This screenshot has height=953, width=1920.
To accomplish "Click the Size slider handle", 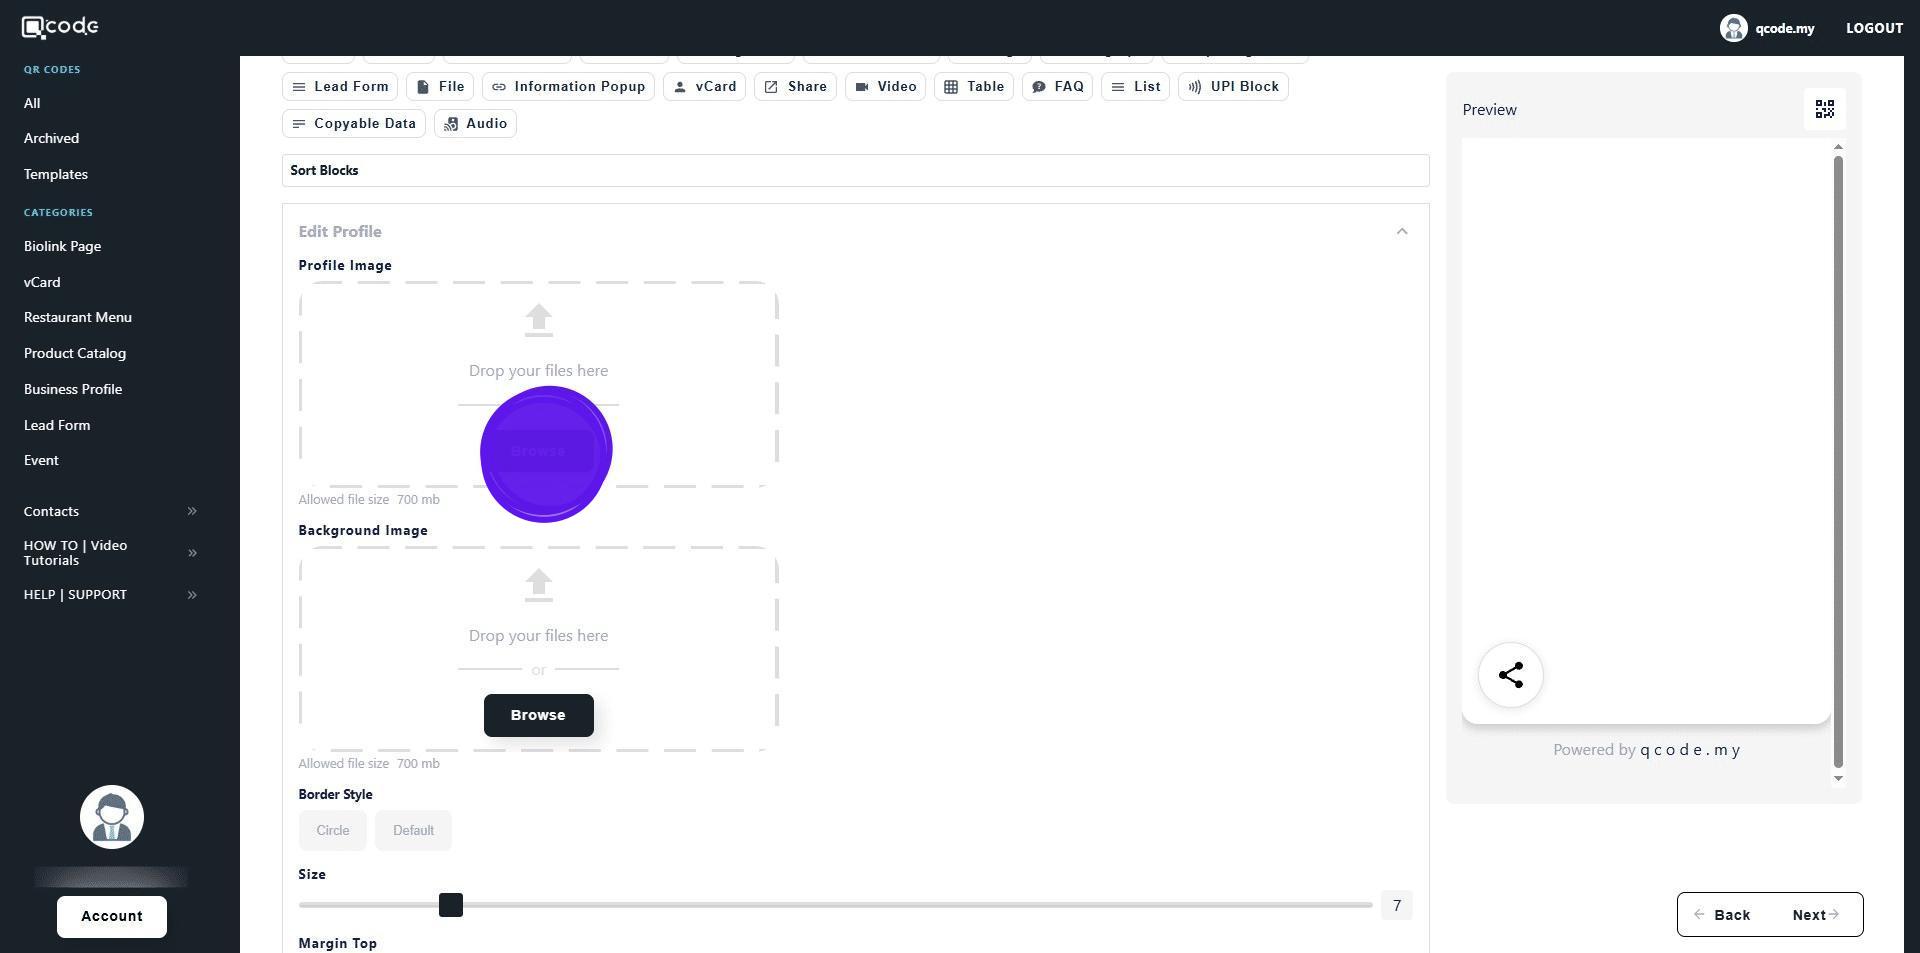I will tap(451, 905).
